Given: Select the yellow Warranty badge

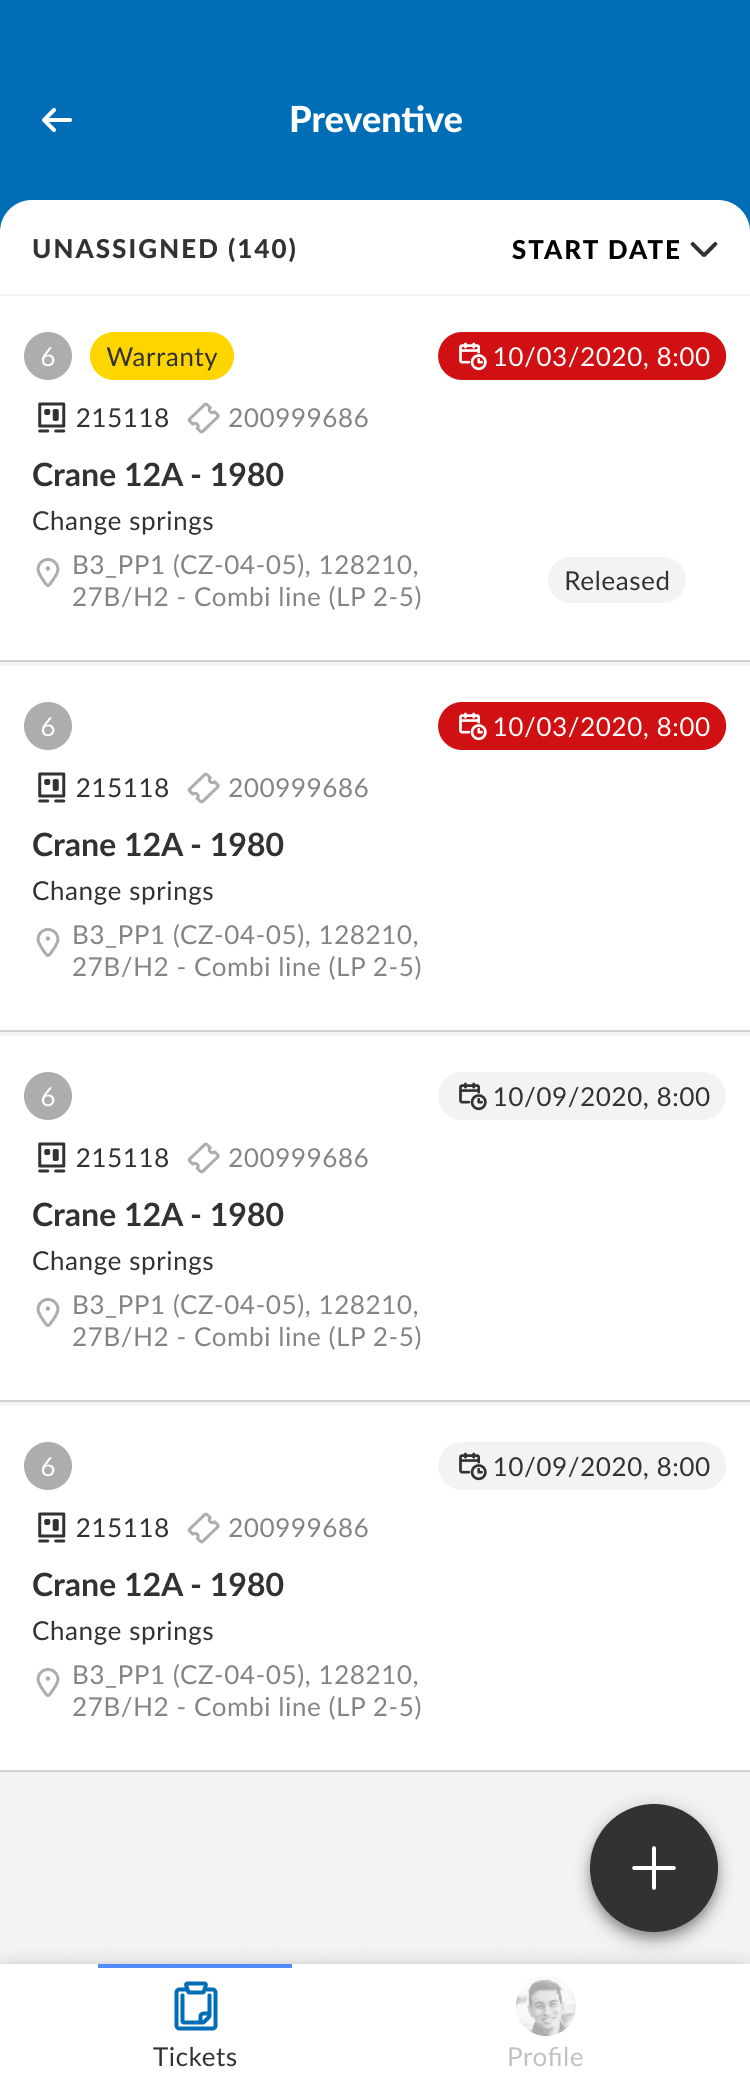Looking at the screenshot, I should 162,357.
